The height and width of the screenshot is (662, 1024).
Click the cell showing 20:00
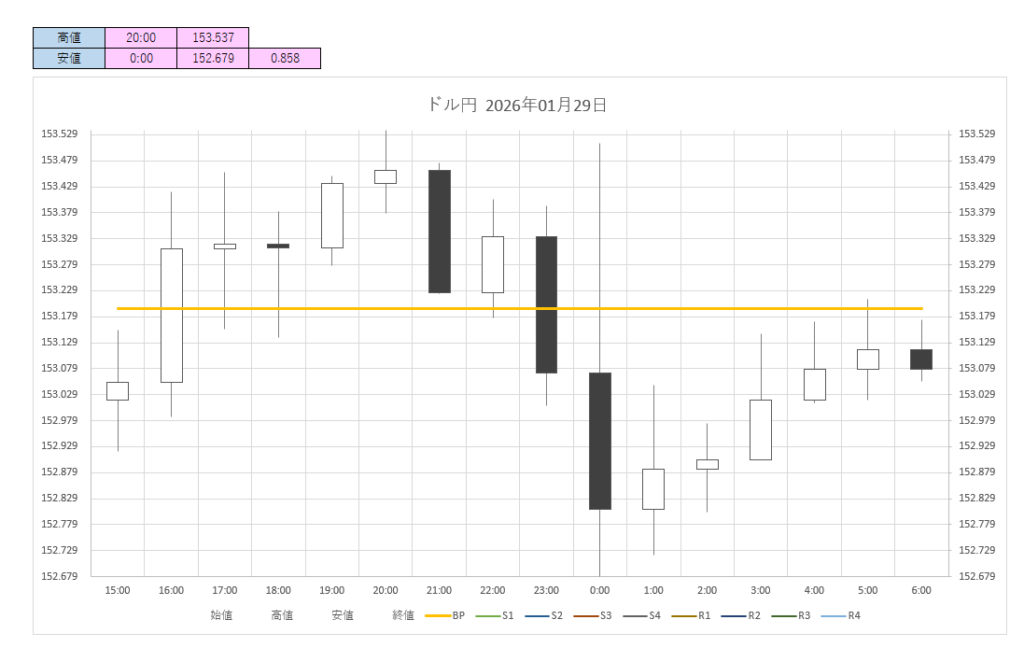point(141,37)
